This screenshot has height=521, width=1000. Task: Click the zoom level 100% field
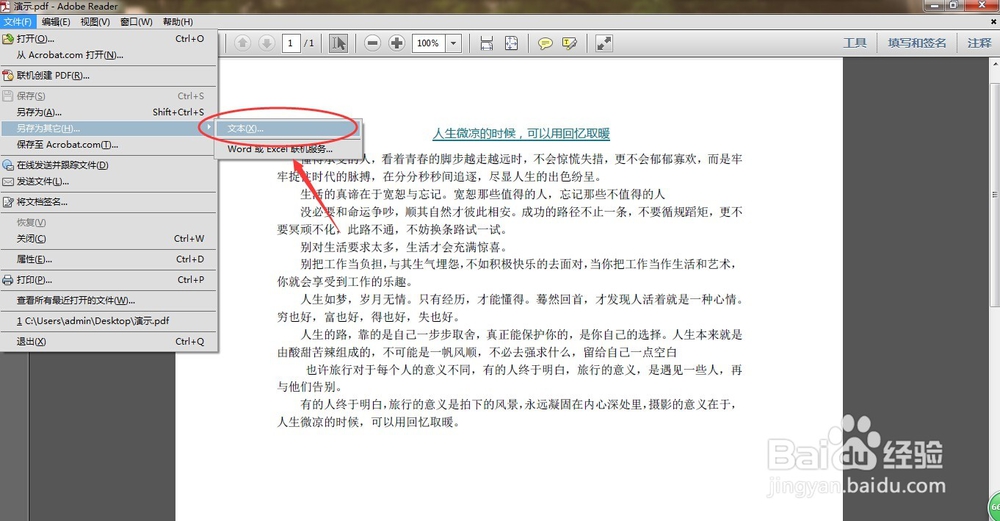click(429, 43)
